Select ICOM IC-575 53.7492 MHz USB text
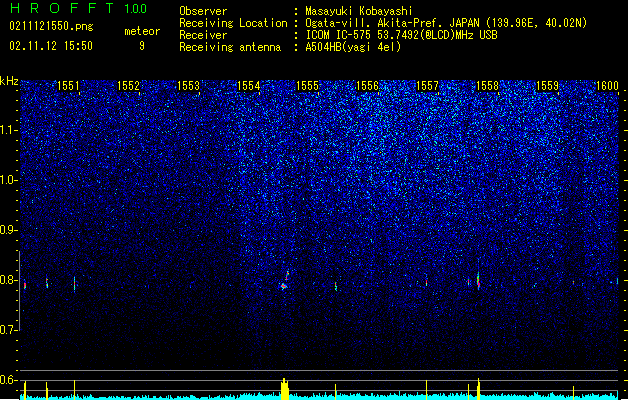 [401, 35]
